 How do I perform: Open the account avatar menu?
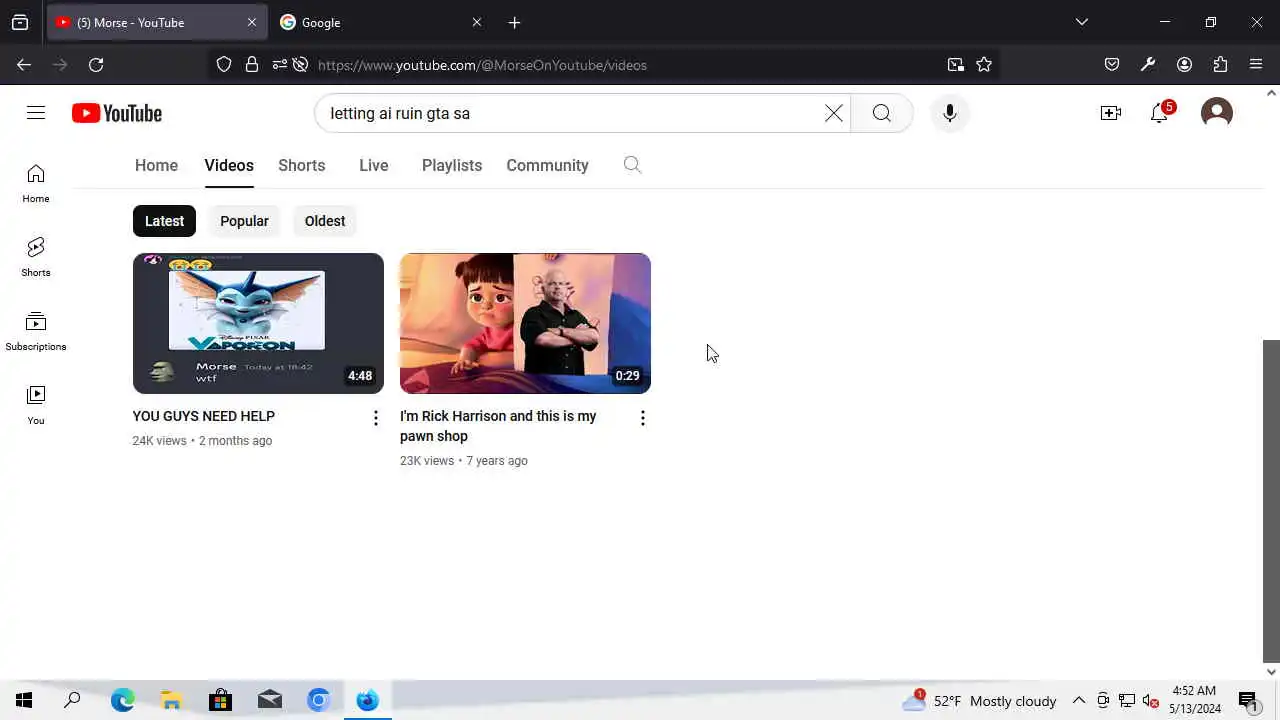[x=1217, y=113]
